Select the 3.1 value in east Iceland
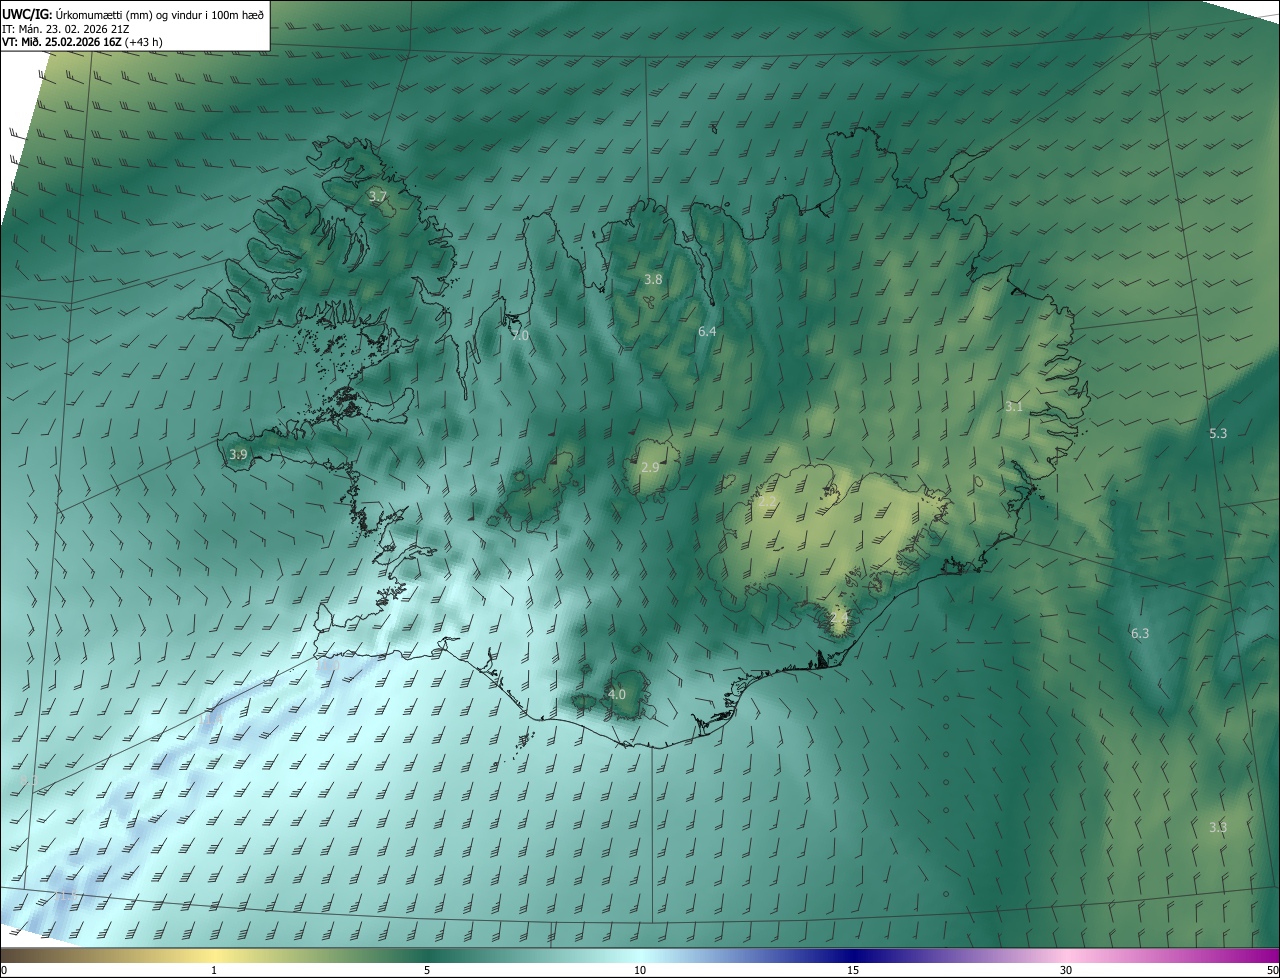The image size is (1280, 978). (x=1014, y=407)
